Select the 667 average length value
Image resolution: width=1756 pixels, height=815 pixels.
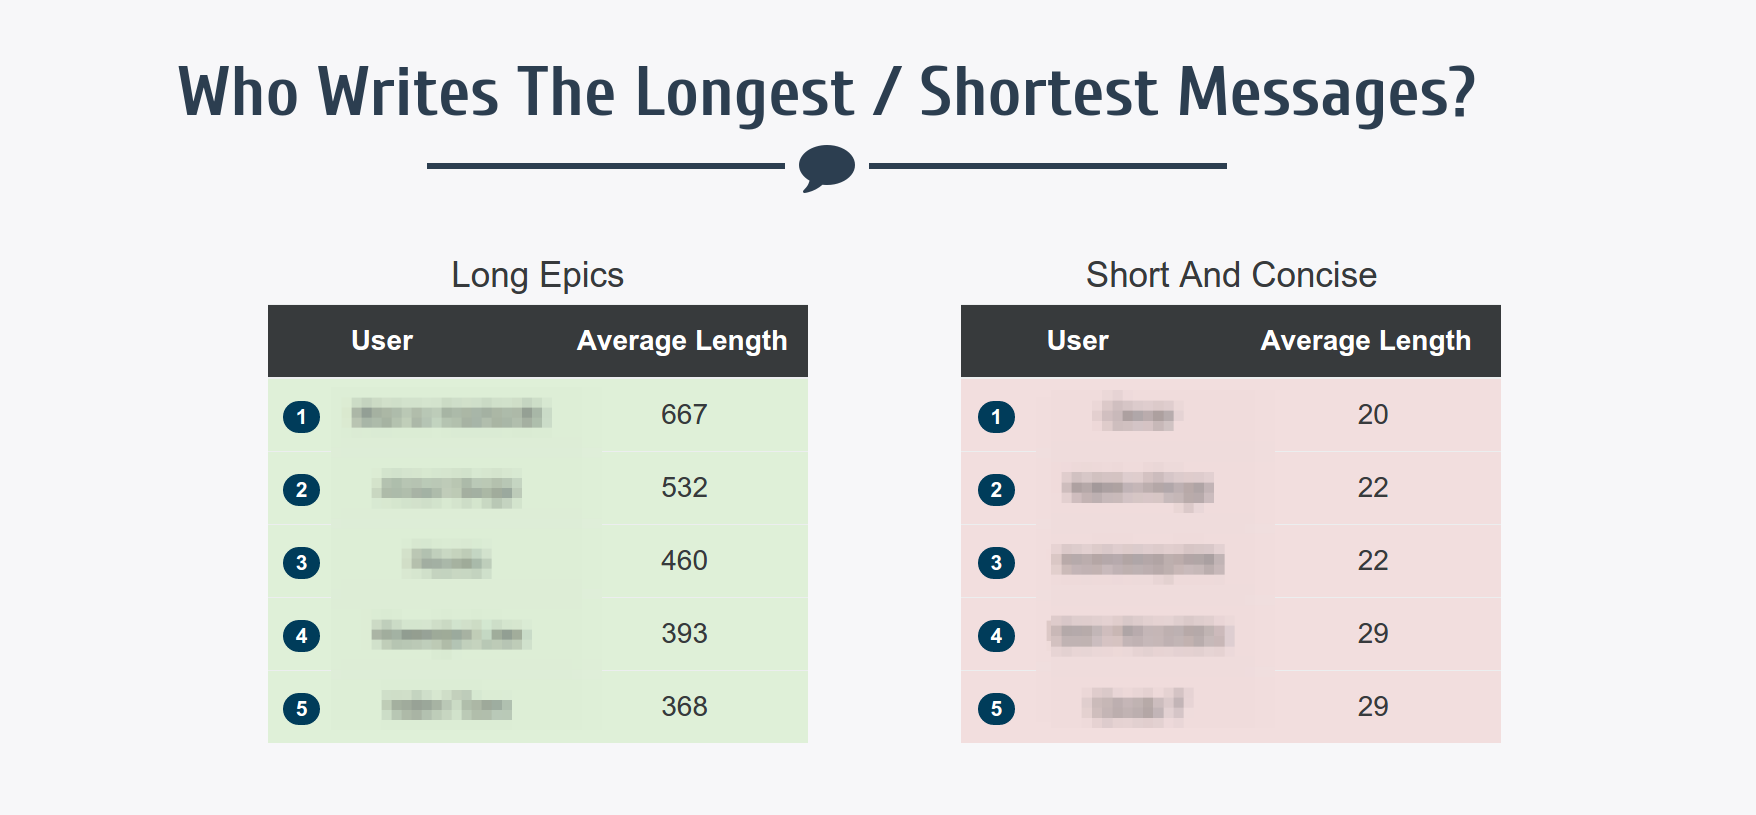coord(684,414)
